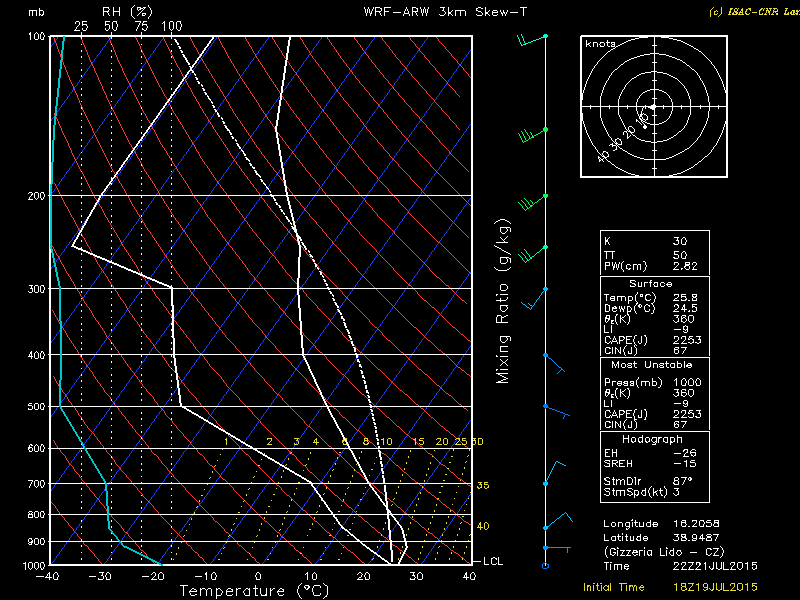Screen dimensions: 800x600
Task: Click the mixing ratio 1 label
Action: [226, 442]
